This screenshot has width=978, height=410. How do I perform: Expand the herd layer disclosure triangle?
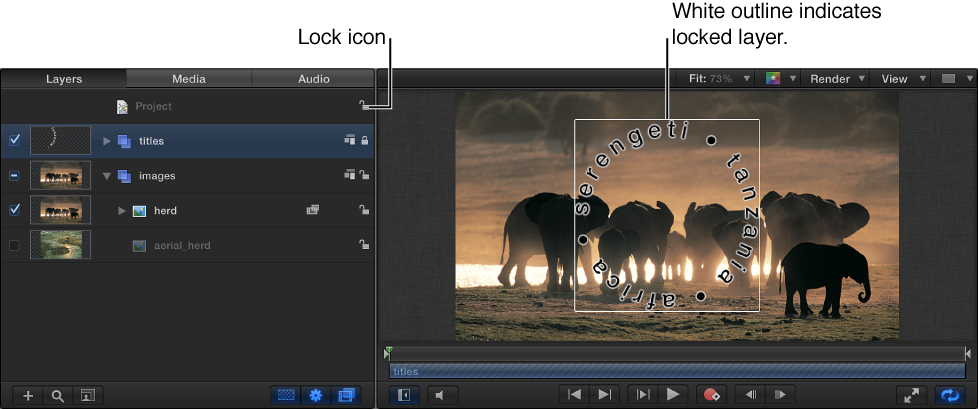[122, 210]
